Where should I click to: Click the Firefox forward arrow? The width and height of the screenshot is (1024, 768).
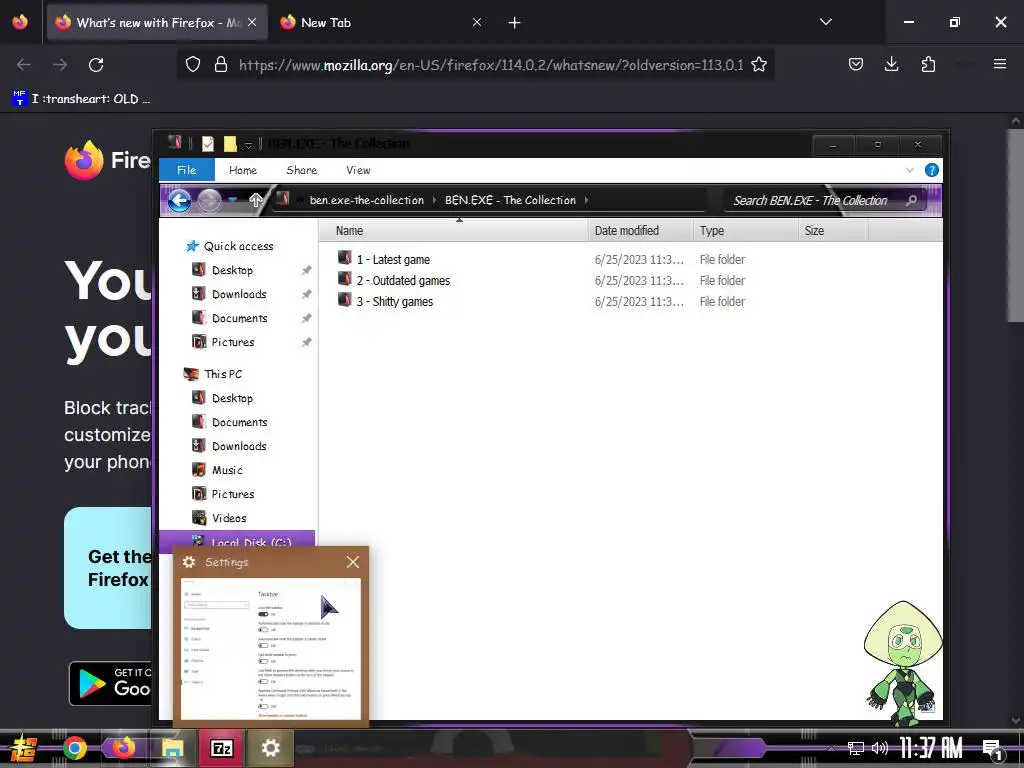coord(60,65)
